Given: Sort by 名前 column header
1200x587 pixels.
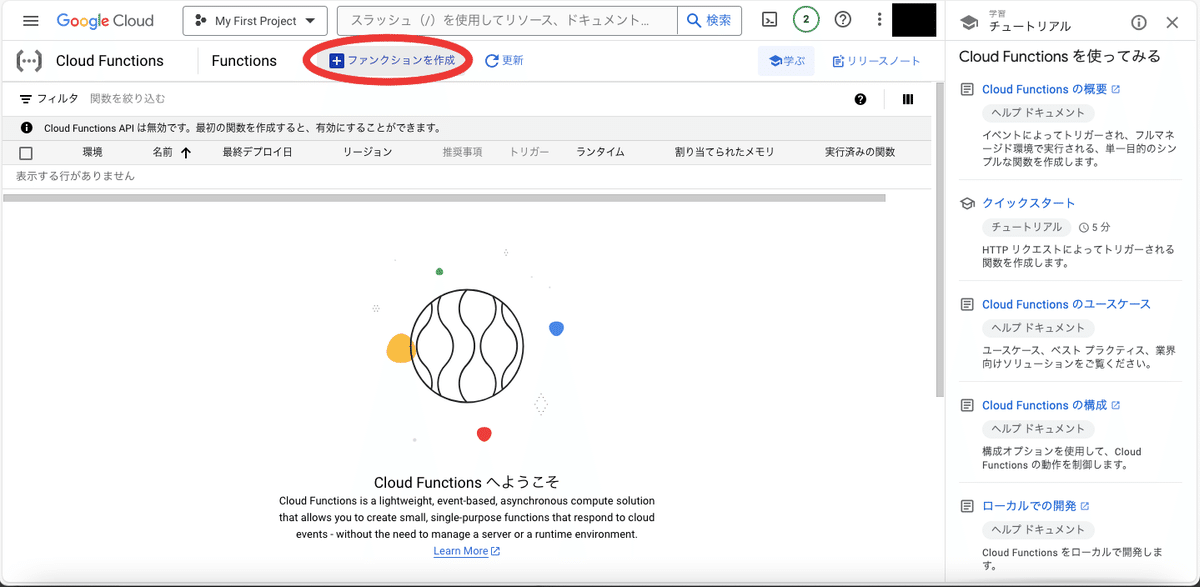Looking at the screenshot, I should point(162,153).
